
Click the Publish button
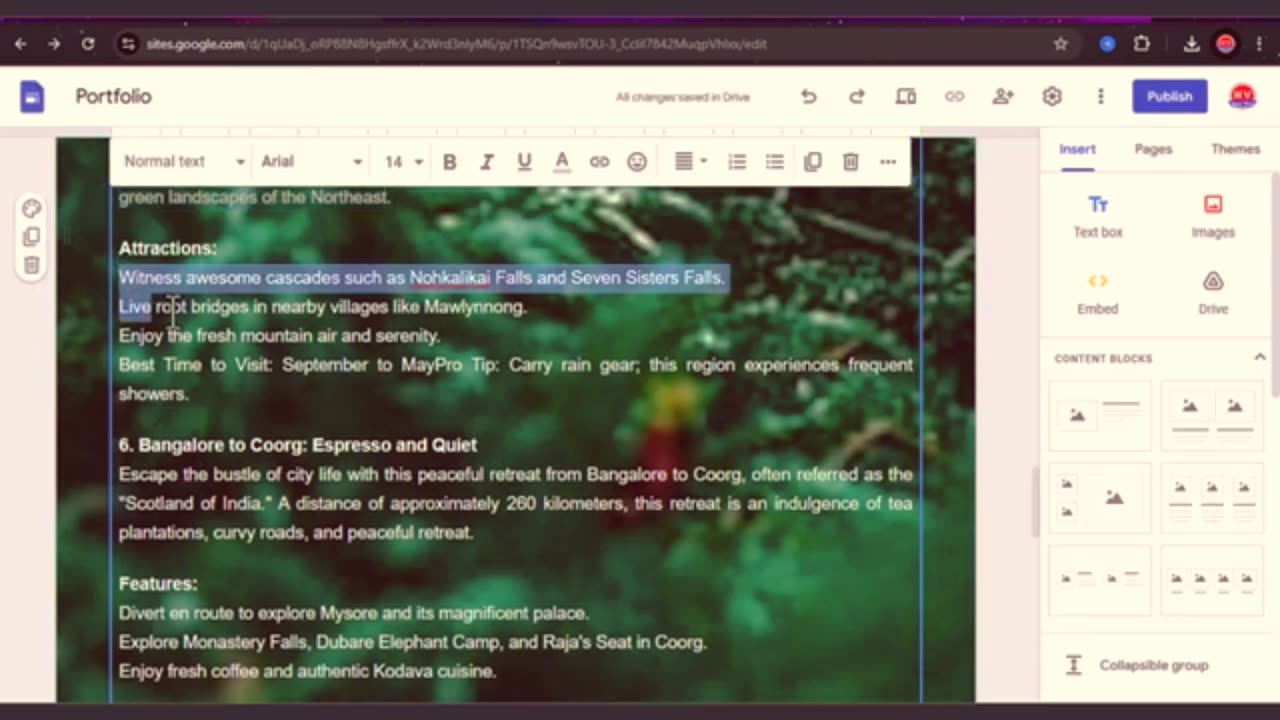(1169, 97)
